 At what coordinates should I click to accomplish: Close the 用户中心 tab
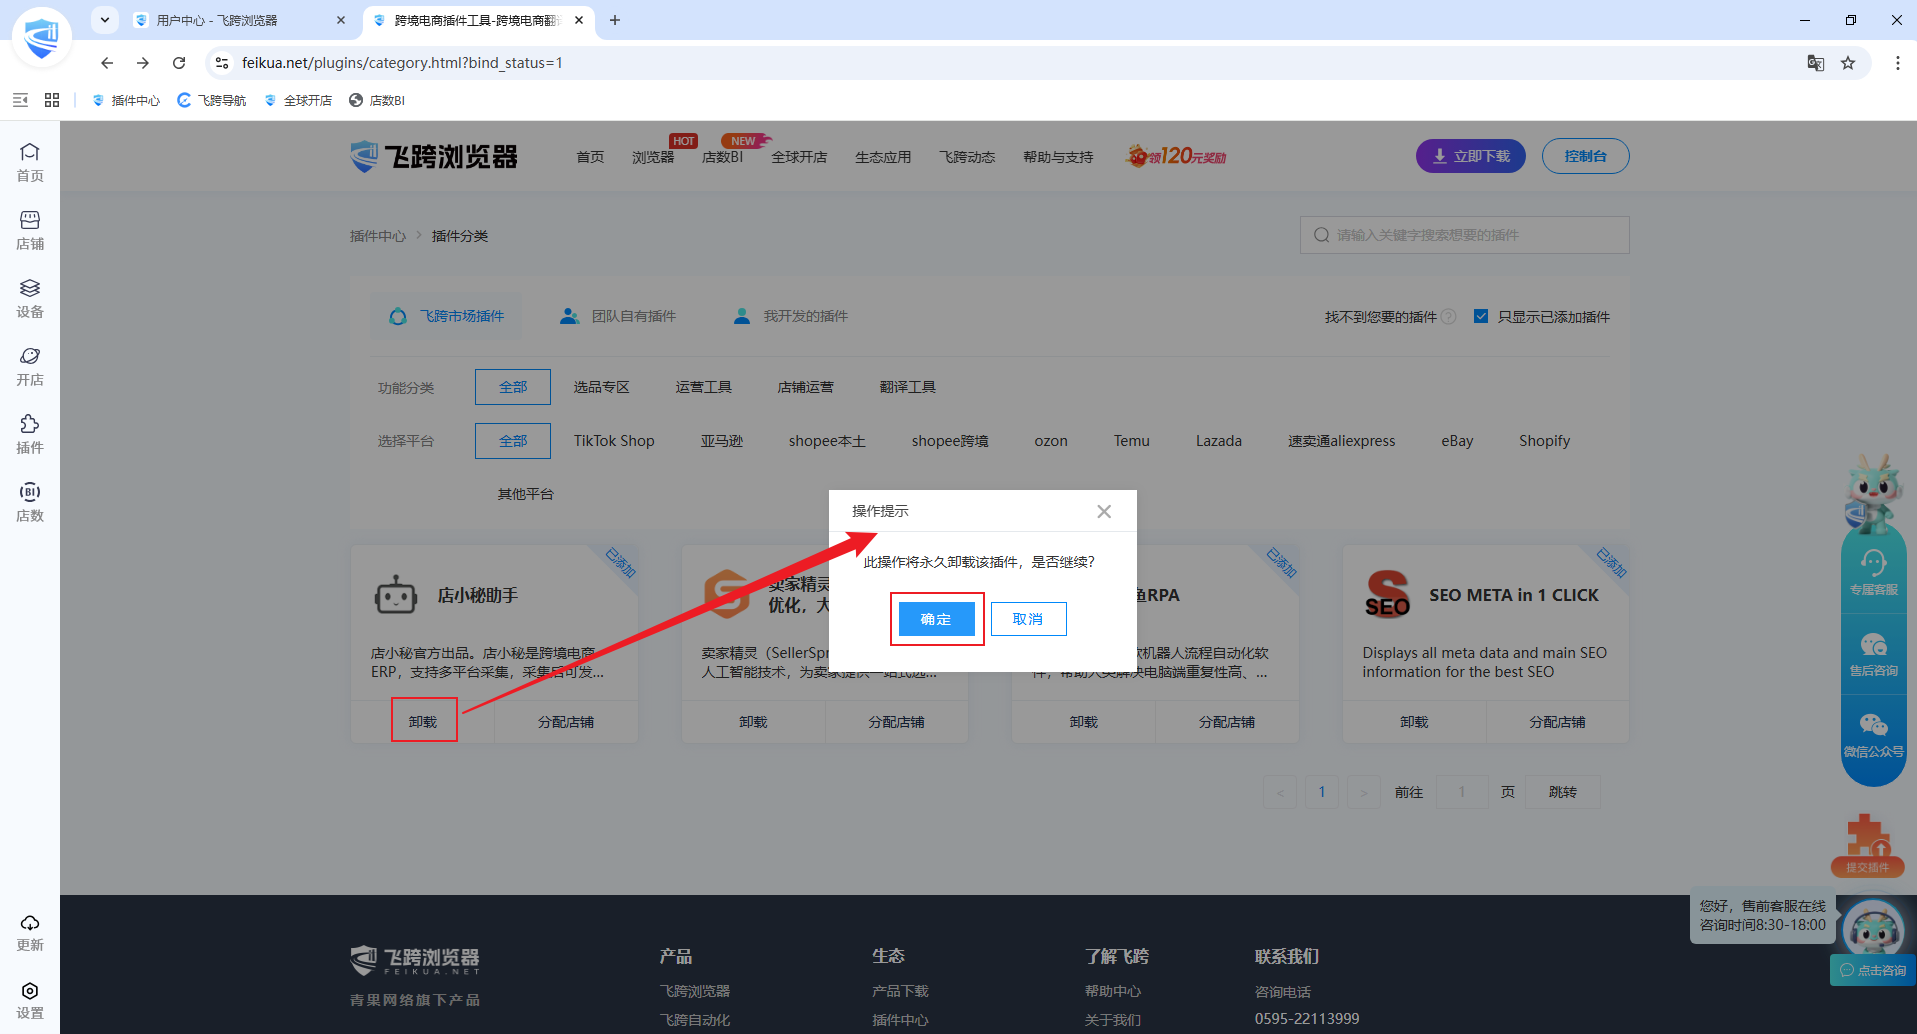click(x=341, y=20)
